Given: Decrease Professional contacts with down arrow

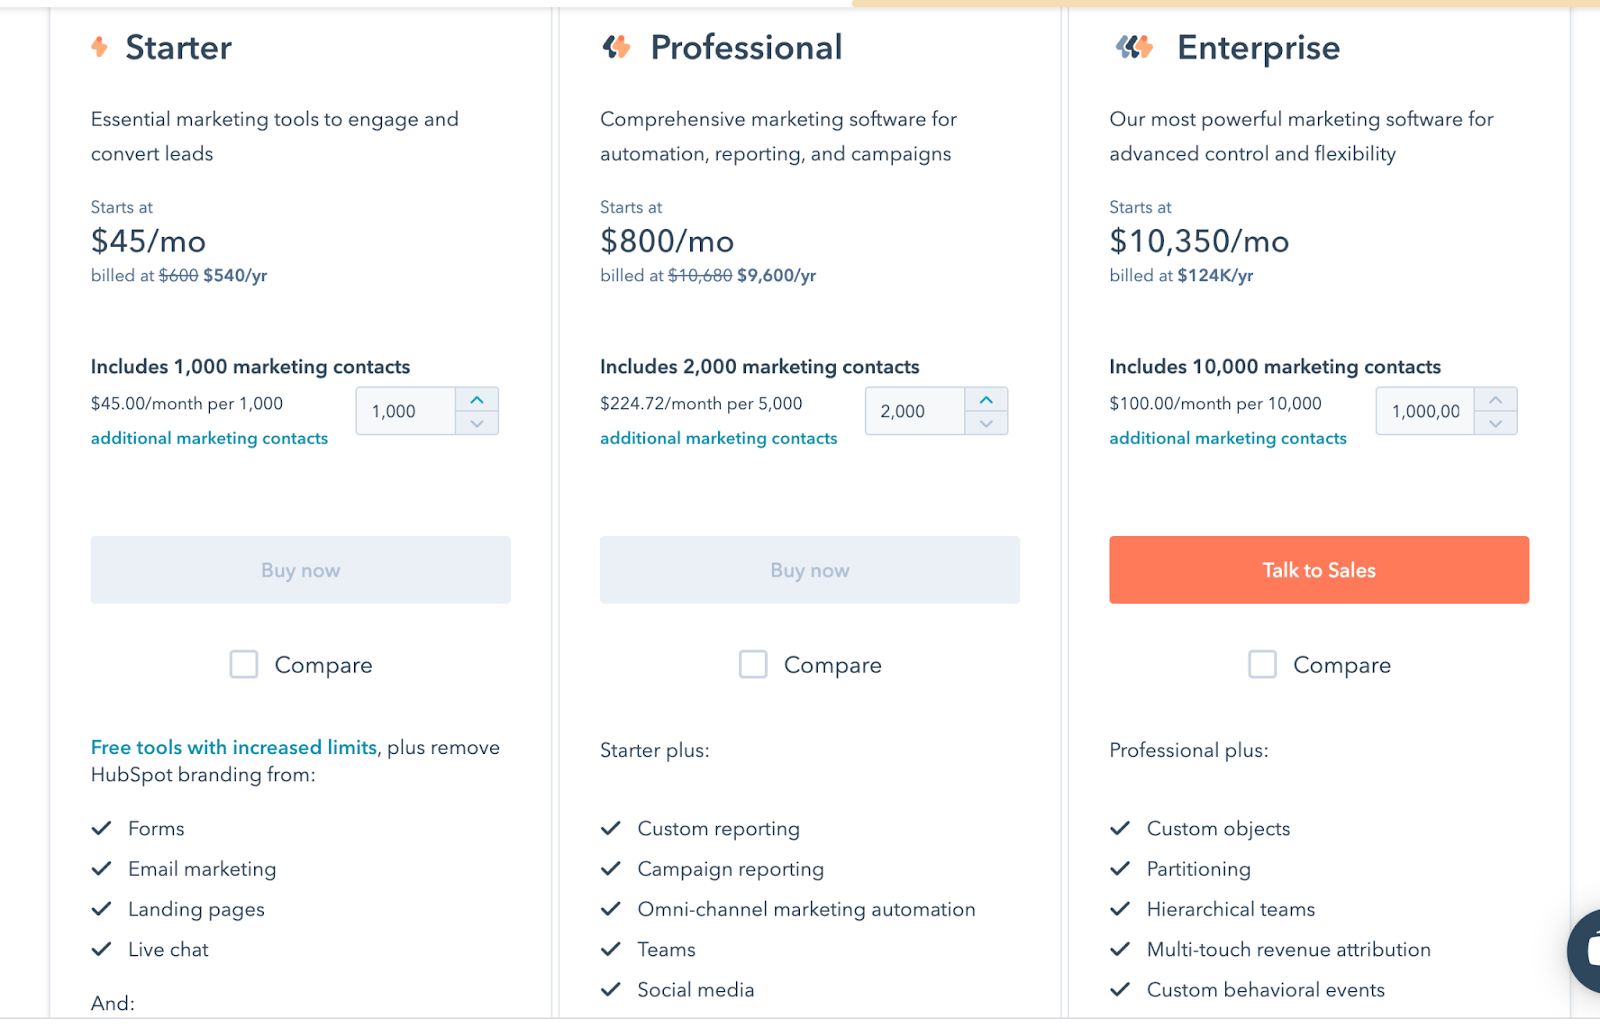Looking at the screenshot, I should pos(987,424).
